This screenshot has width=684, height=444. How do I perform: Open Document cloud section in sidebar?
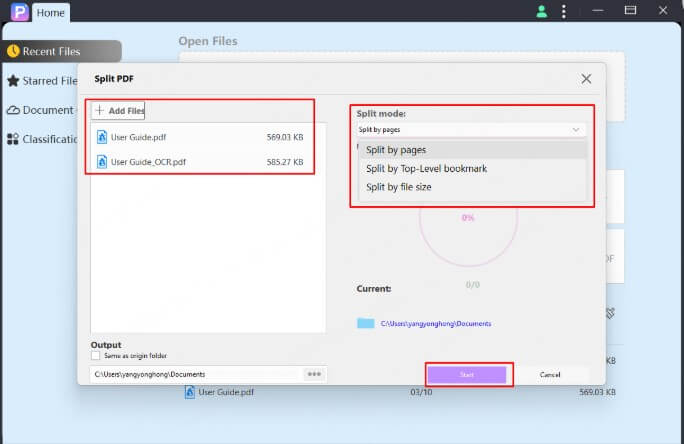click(x=41, y=110)
